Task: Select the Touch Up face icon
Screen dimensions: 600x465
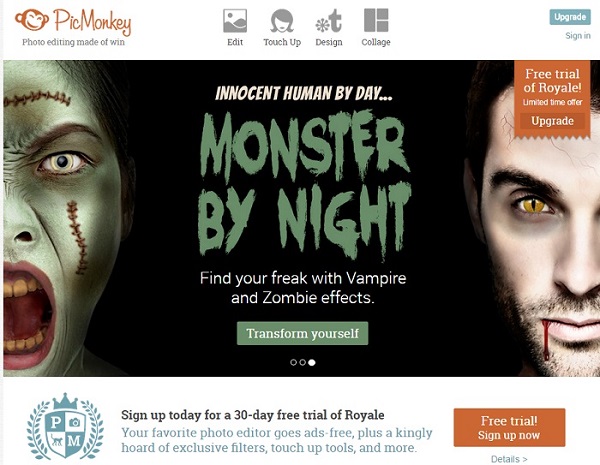Action: point(282,21)
